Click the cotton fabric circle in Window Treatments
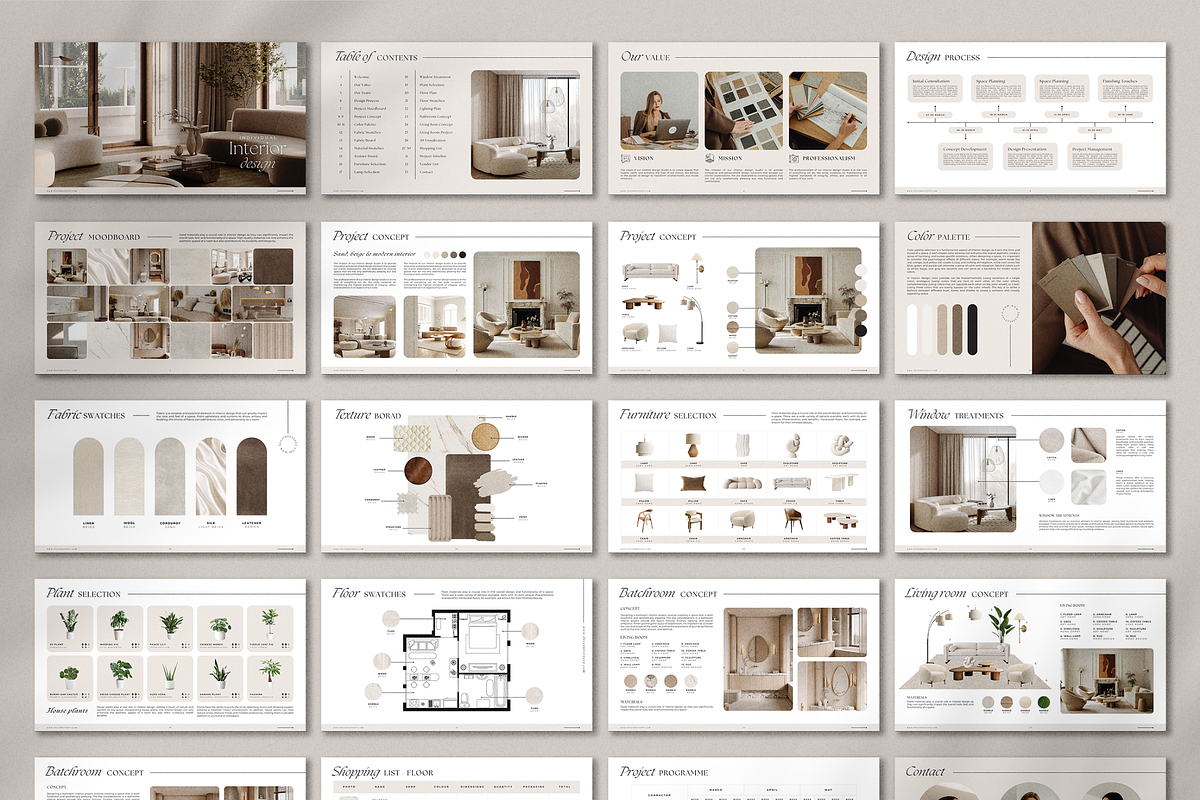1200x800 pixels. pyautogui.click(x=1052, y=441)
